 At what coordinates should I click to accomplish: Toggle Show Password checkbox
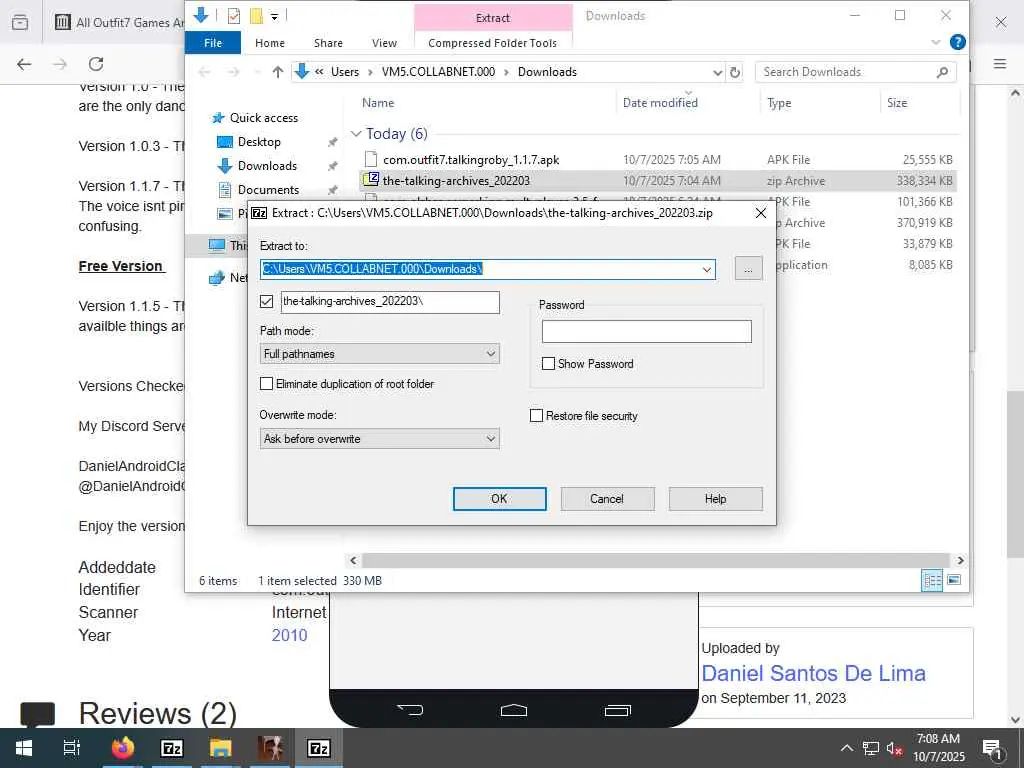tap(549, 364)
